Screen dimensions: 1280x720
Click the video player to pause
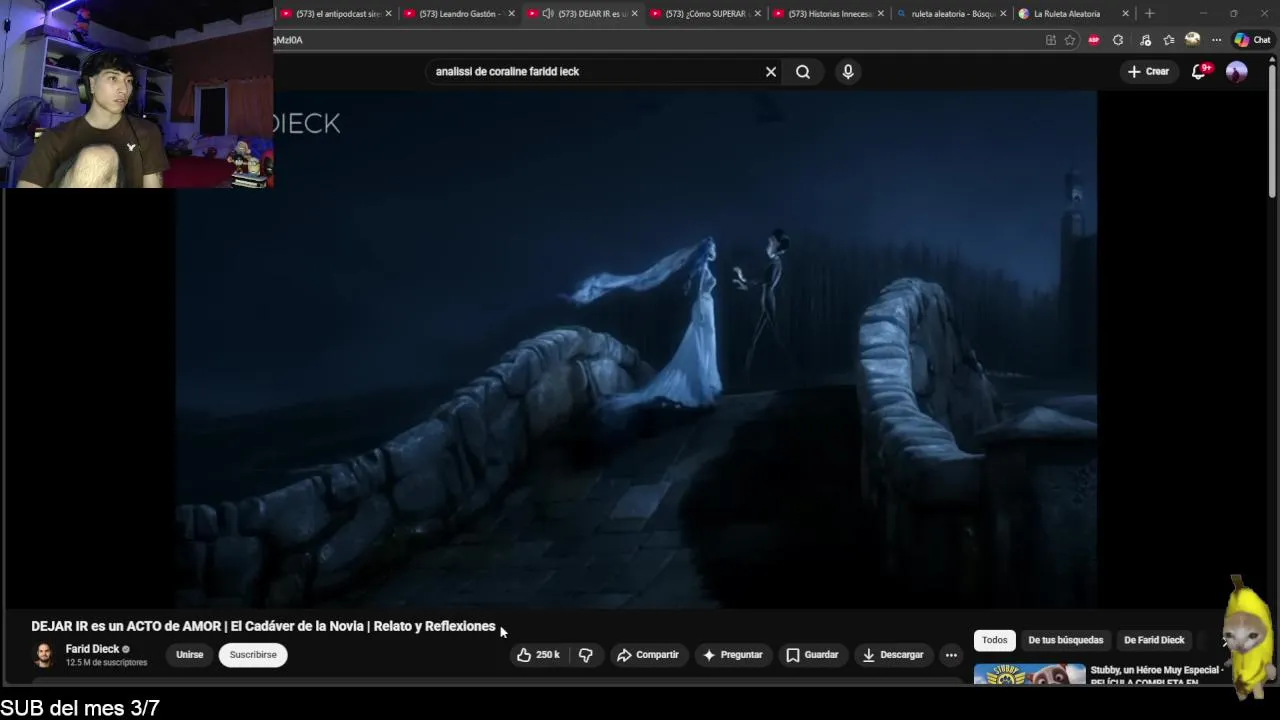(636, 348)
